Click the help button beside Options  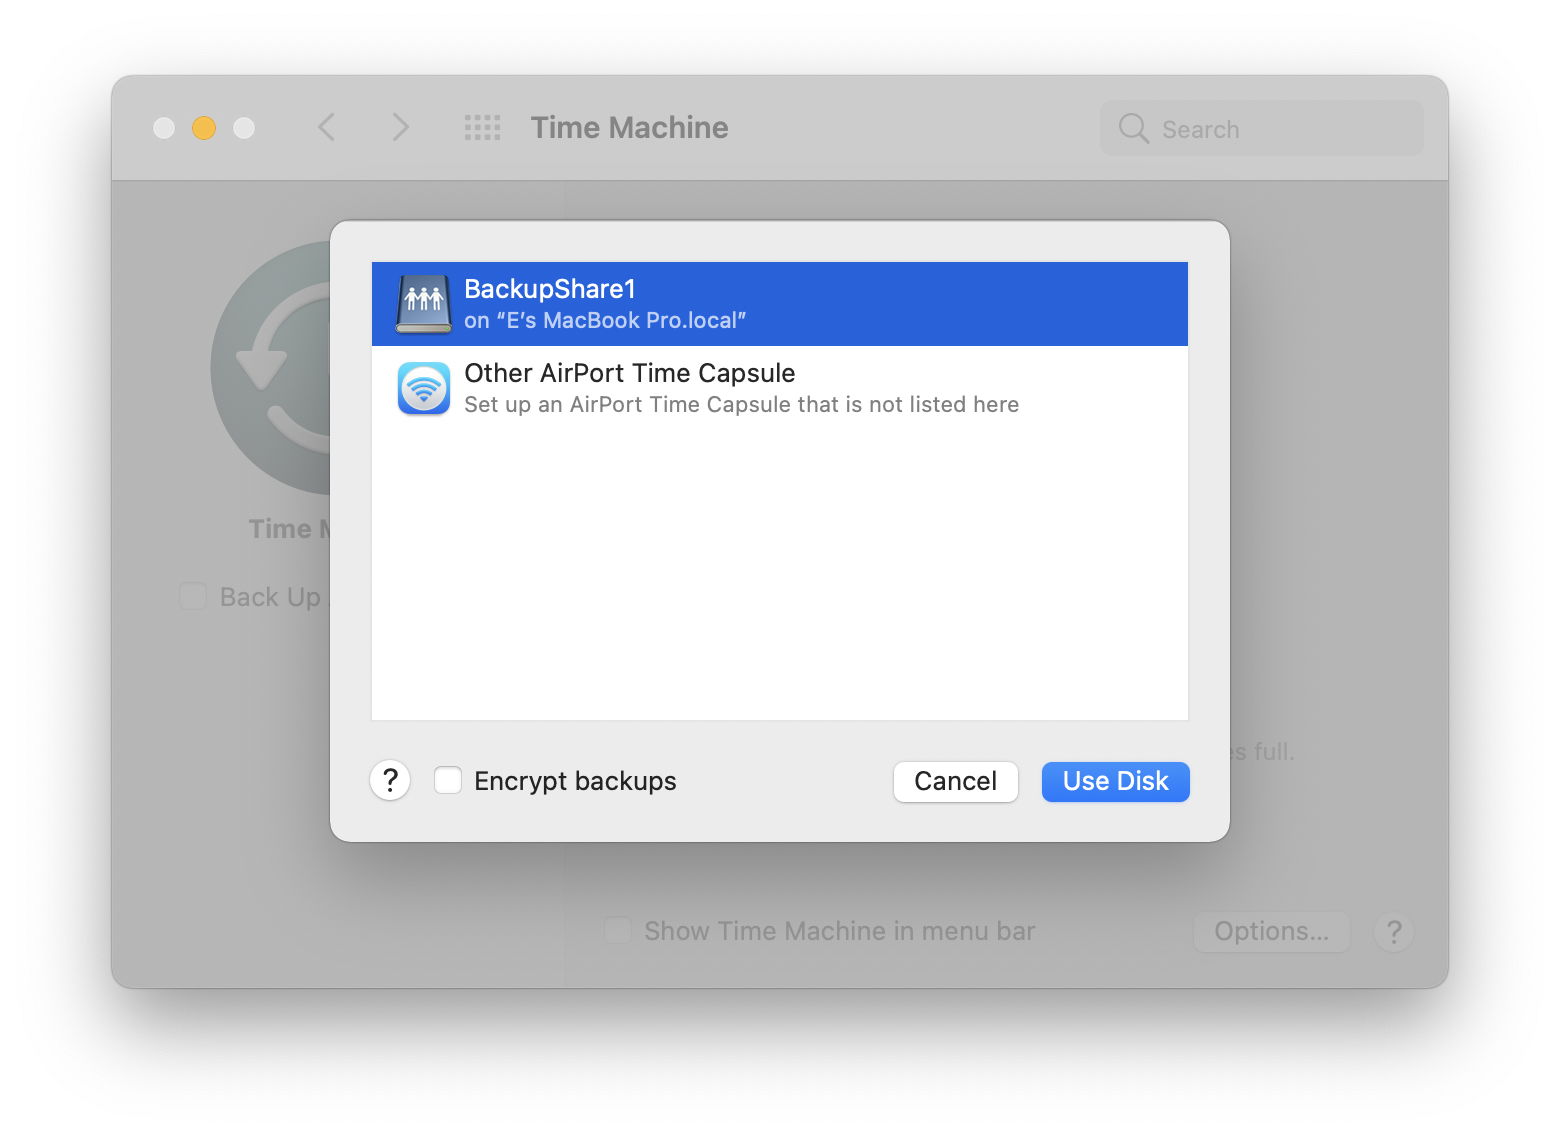(x=1393, y=932)
